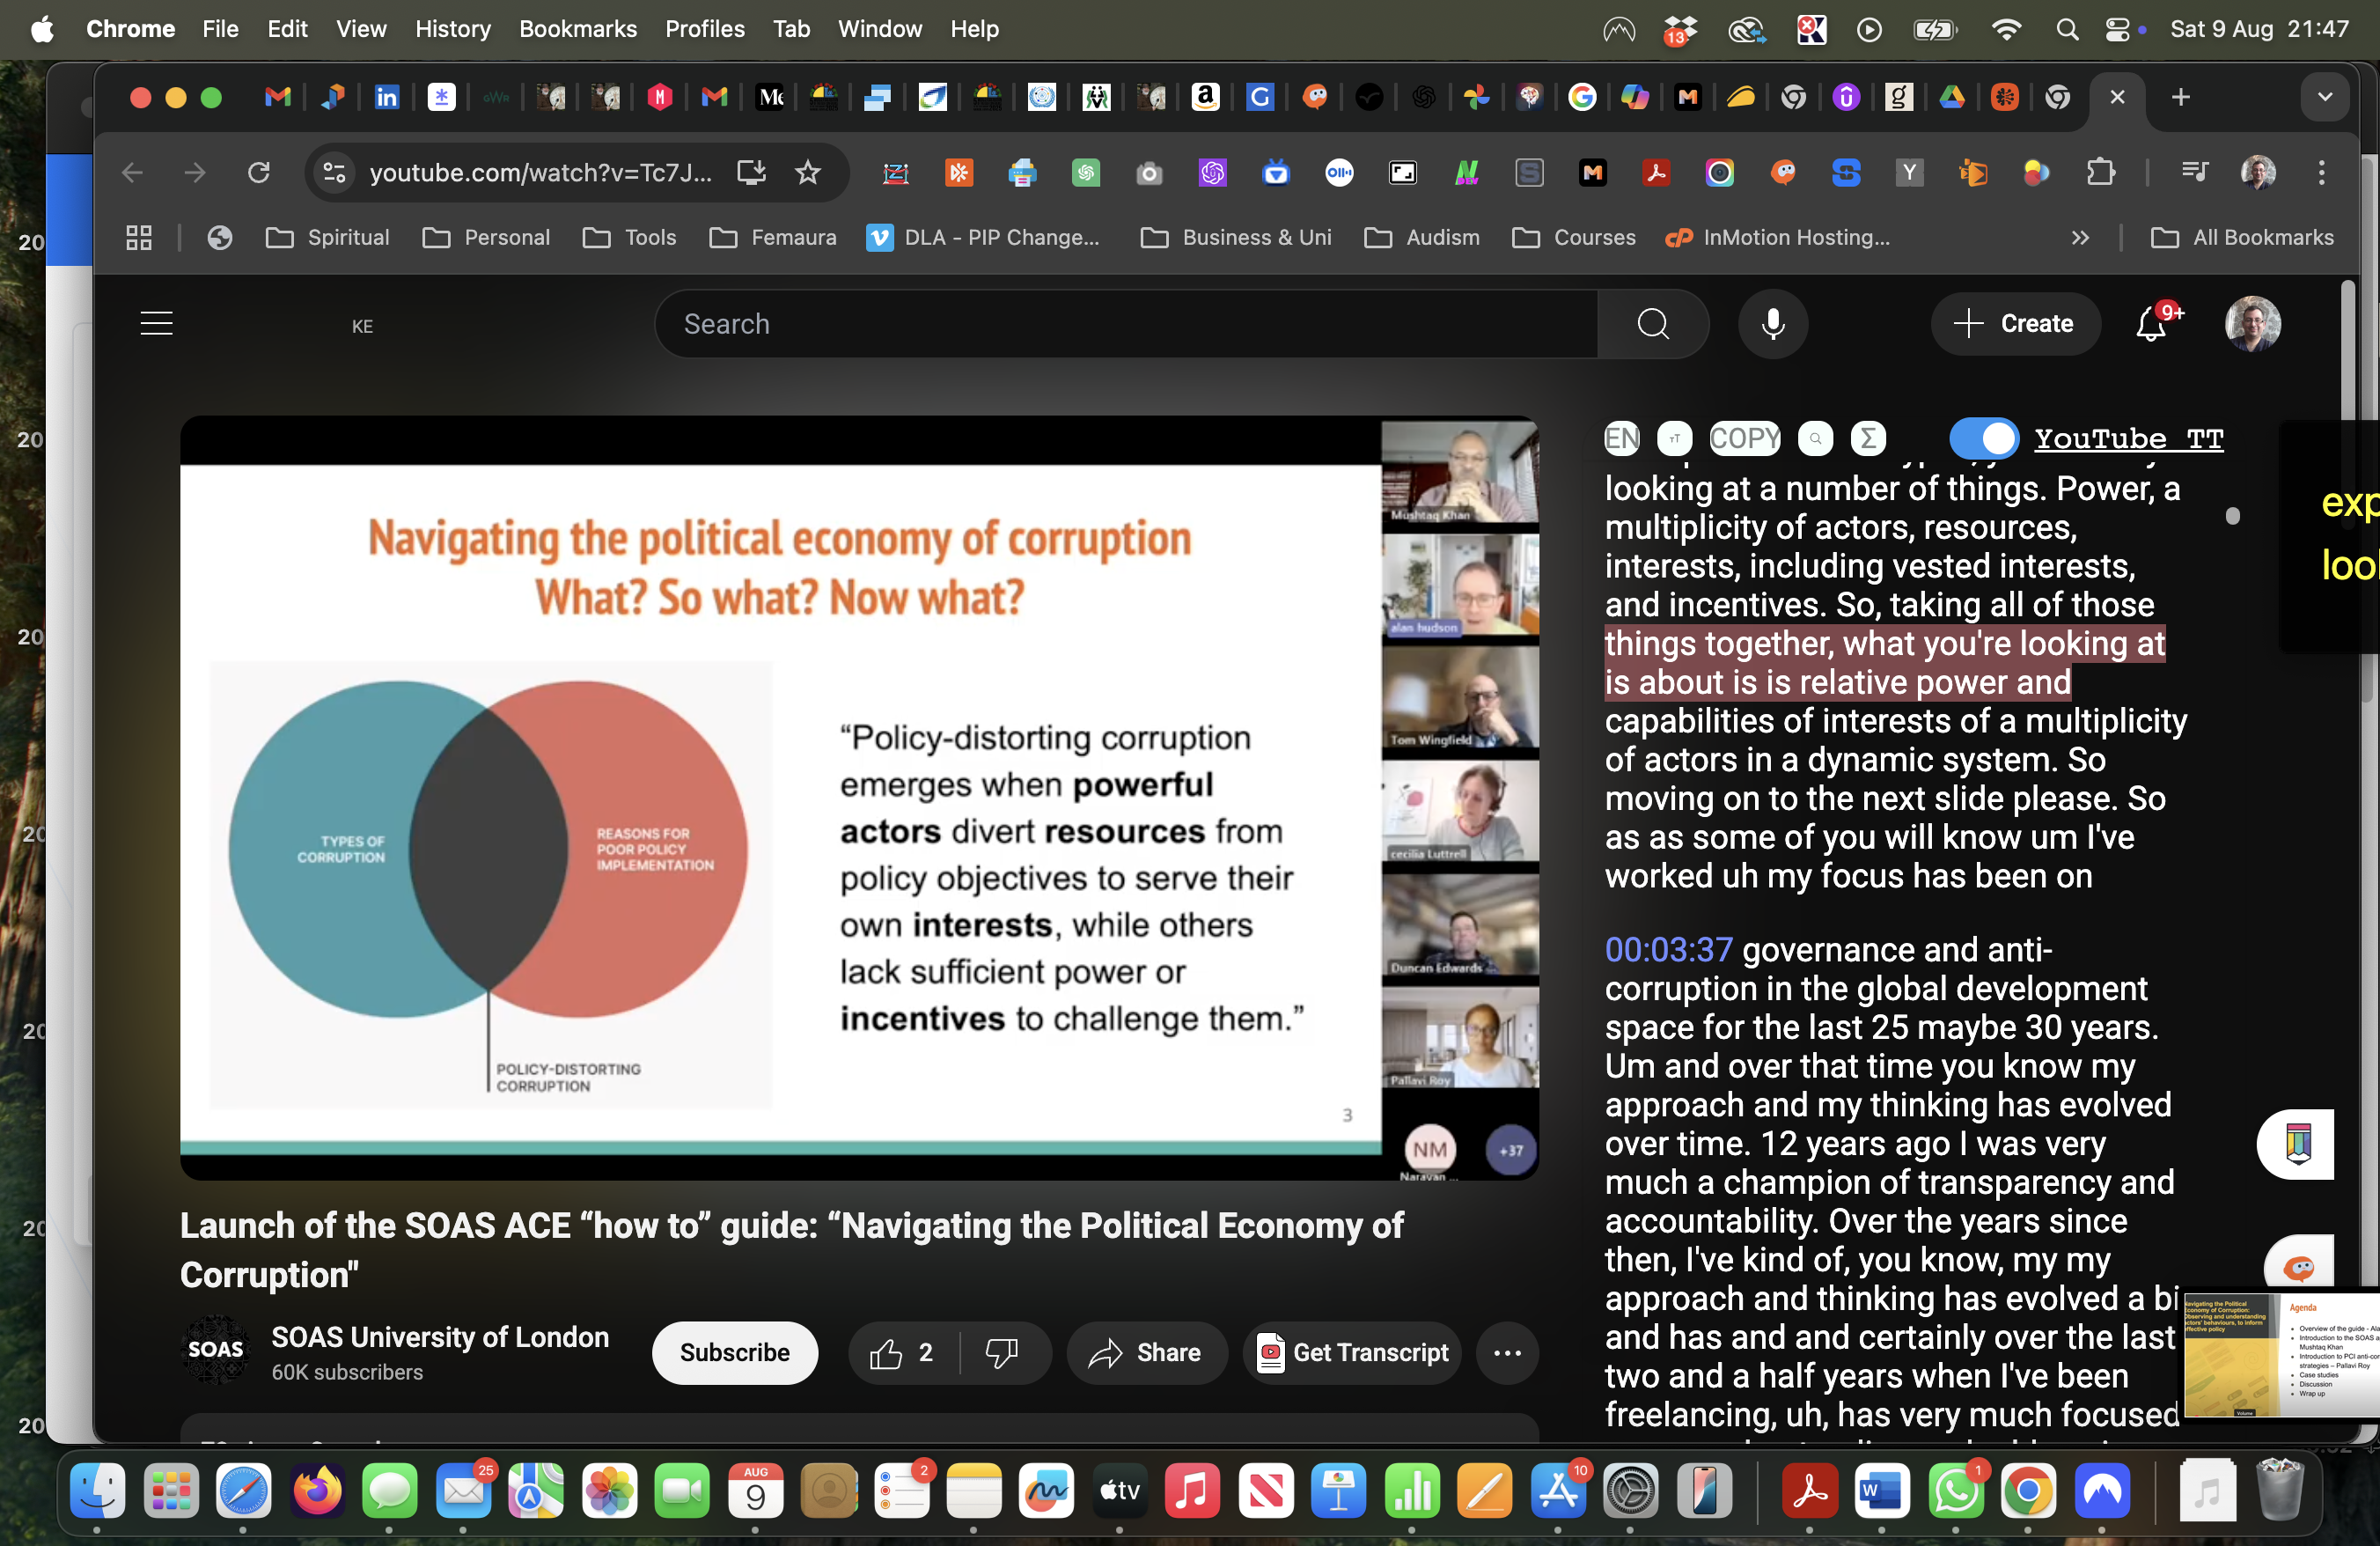Open WhatsApp from the dock
The height and width of the screenshot is (1546, 2380).
1956,1492
